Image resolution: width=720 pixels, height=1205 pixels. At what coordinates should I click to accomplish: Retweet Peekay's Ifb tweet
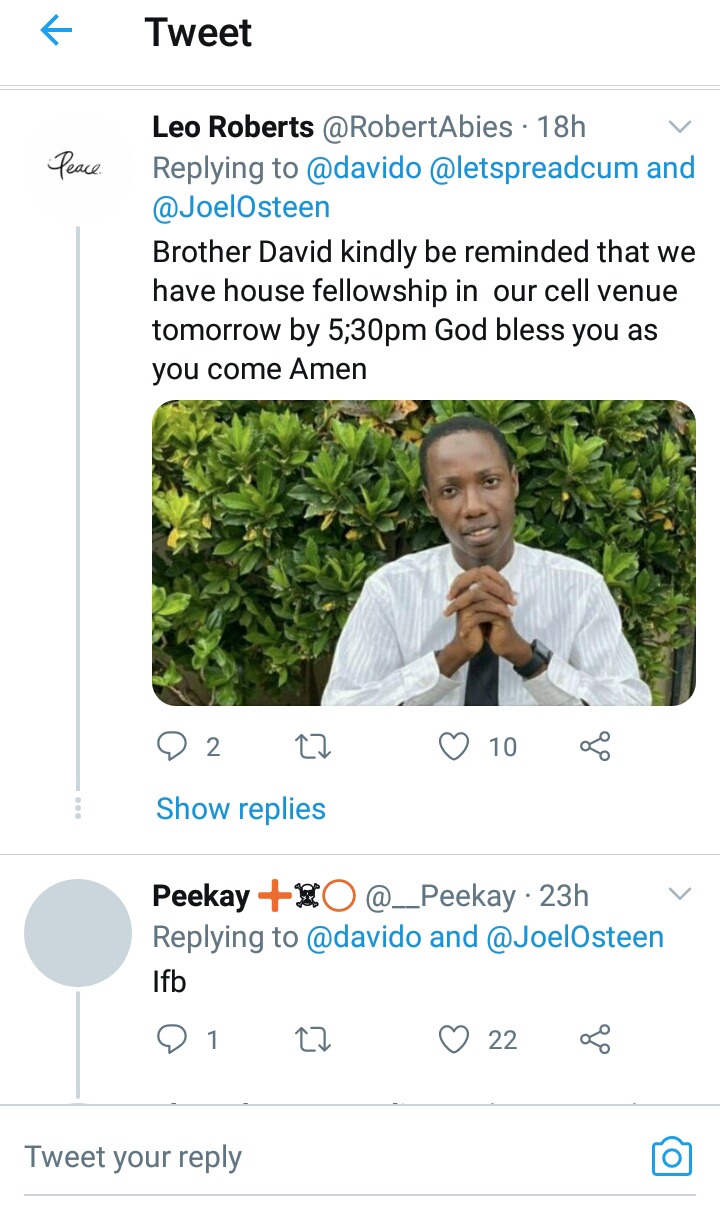315,1040
